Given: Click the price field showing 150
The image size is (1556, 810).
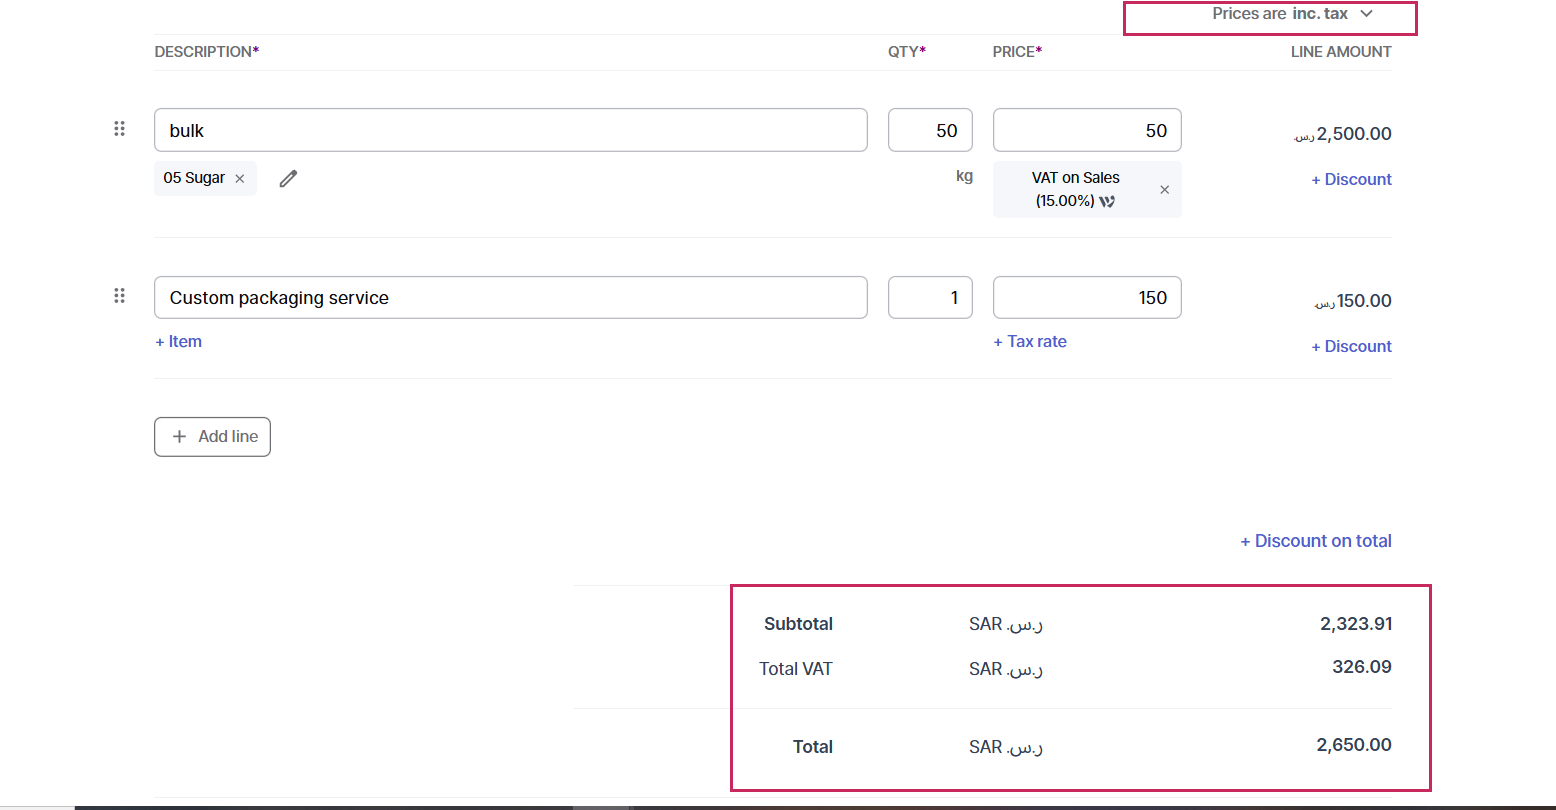Looking at the screenshot, I should (x=1087, y=298).
